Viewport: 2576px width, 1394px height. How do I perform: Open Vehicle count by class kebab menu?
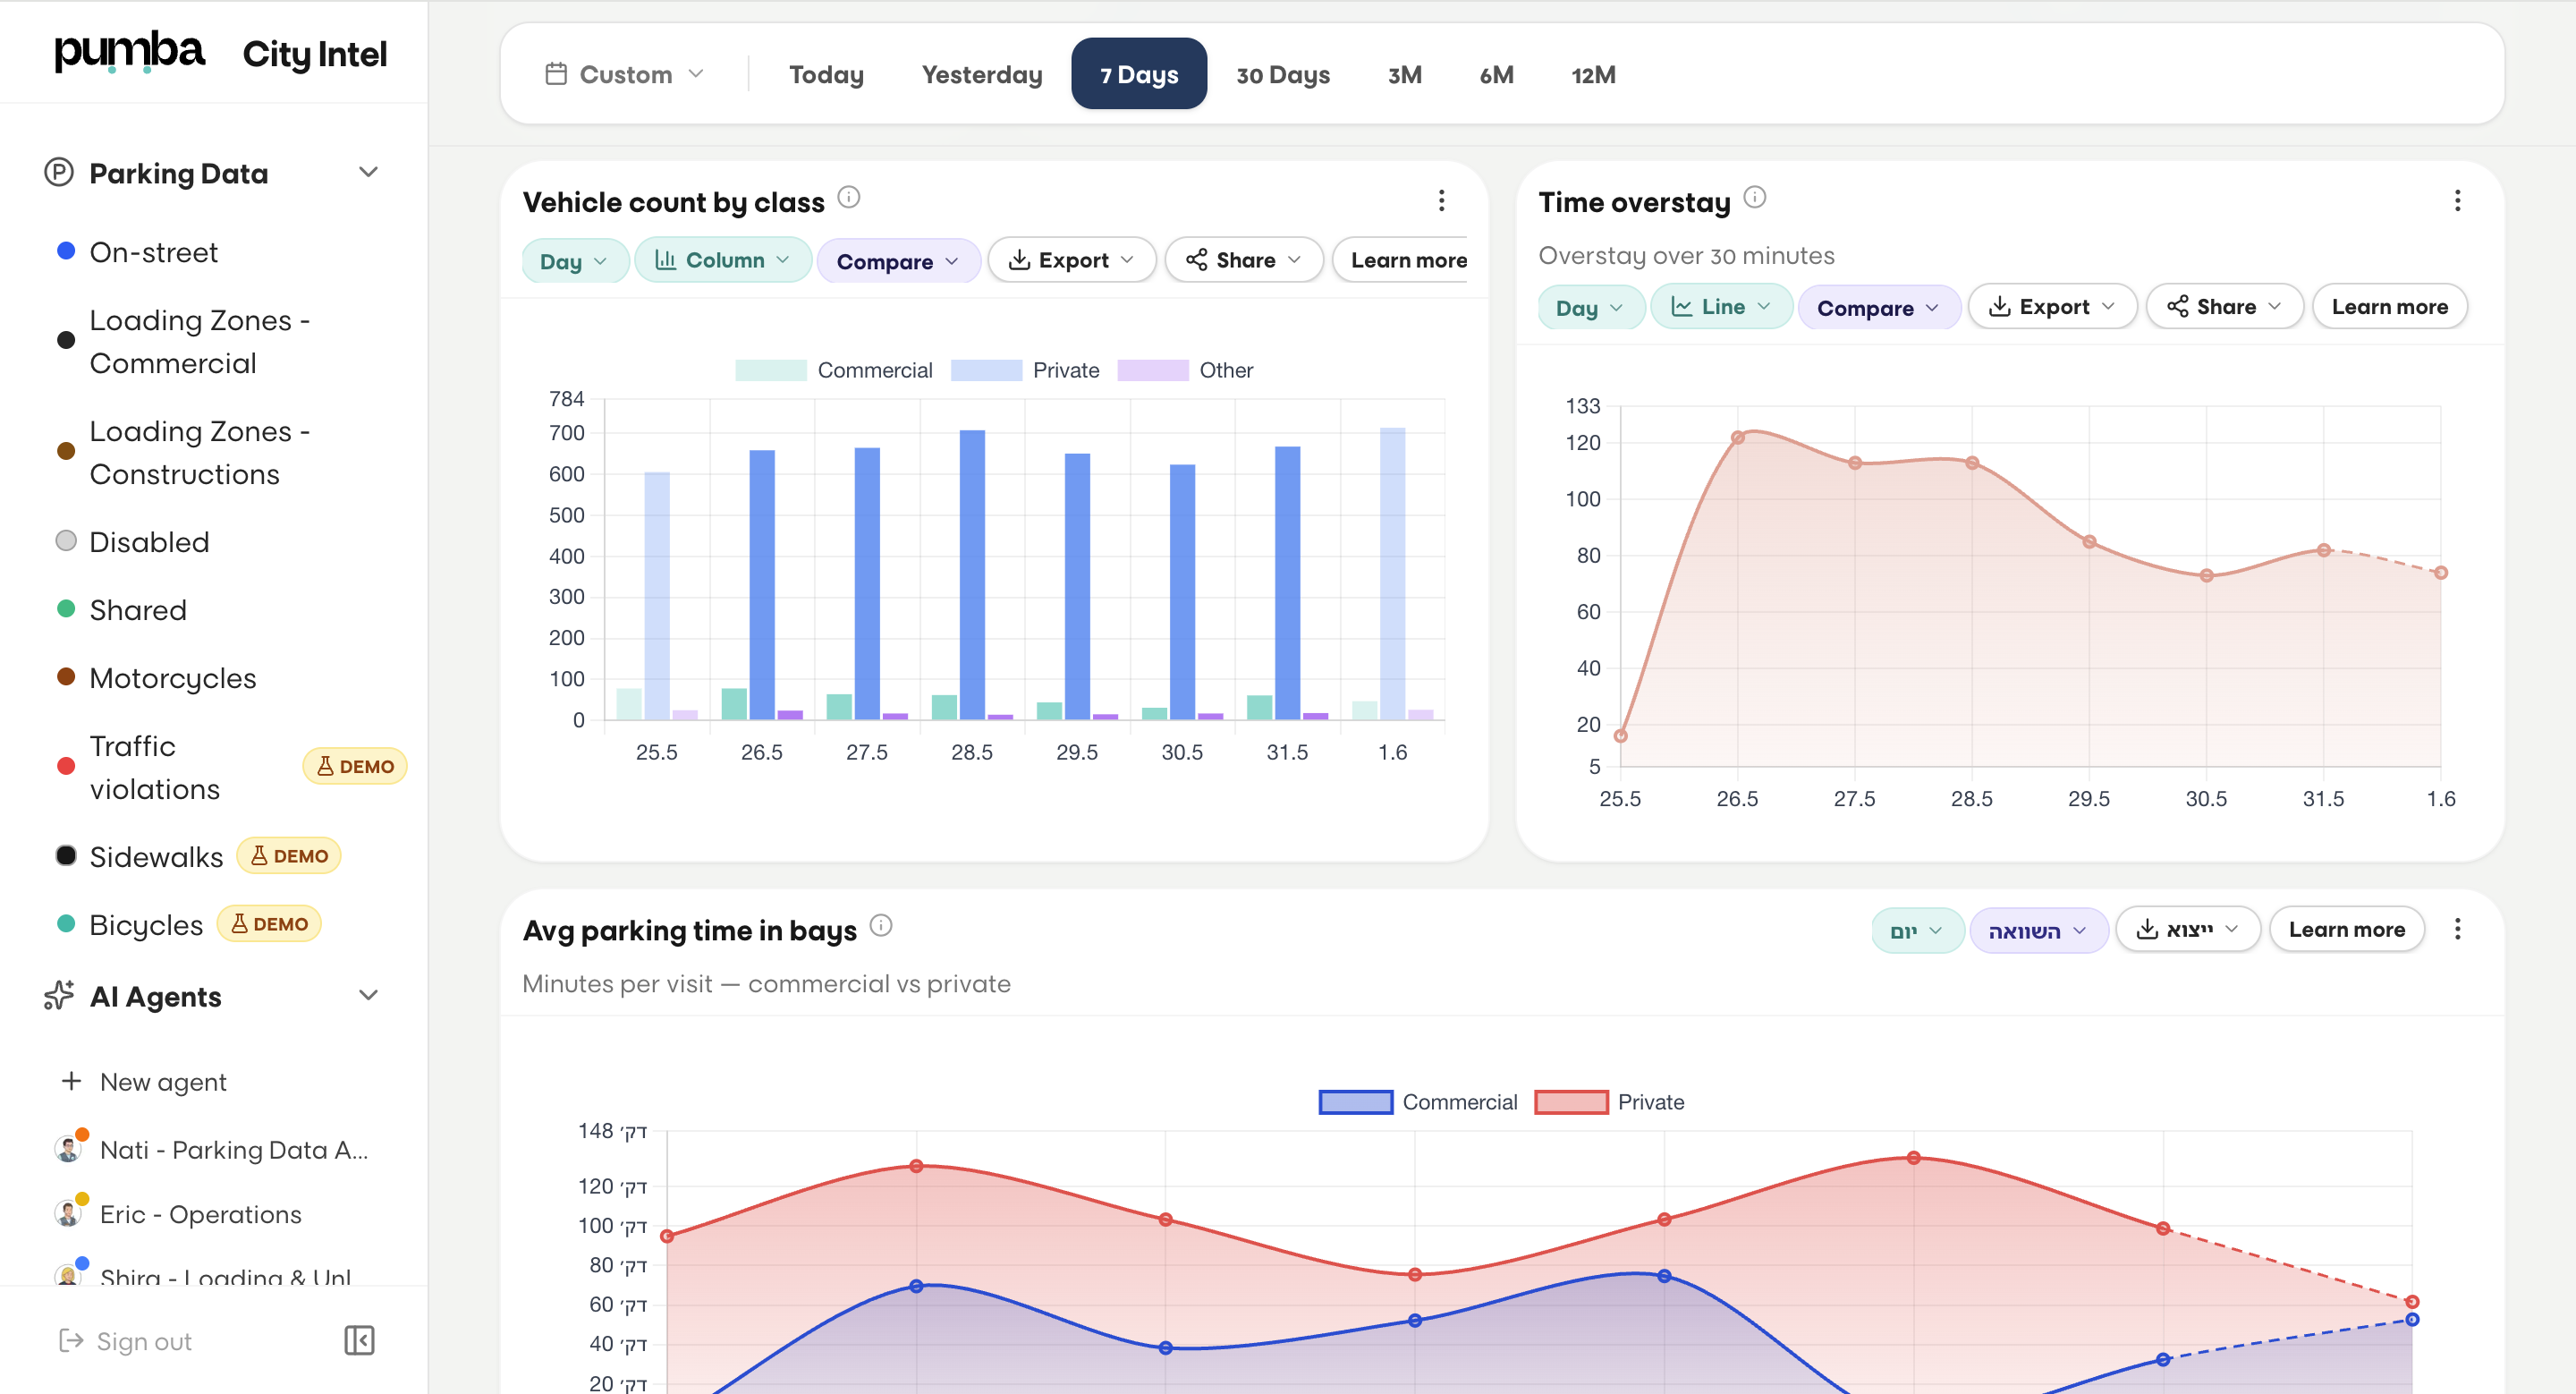(x=1441, y=201)
